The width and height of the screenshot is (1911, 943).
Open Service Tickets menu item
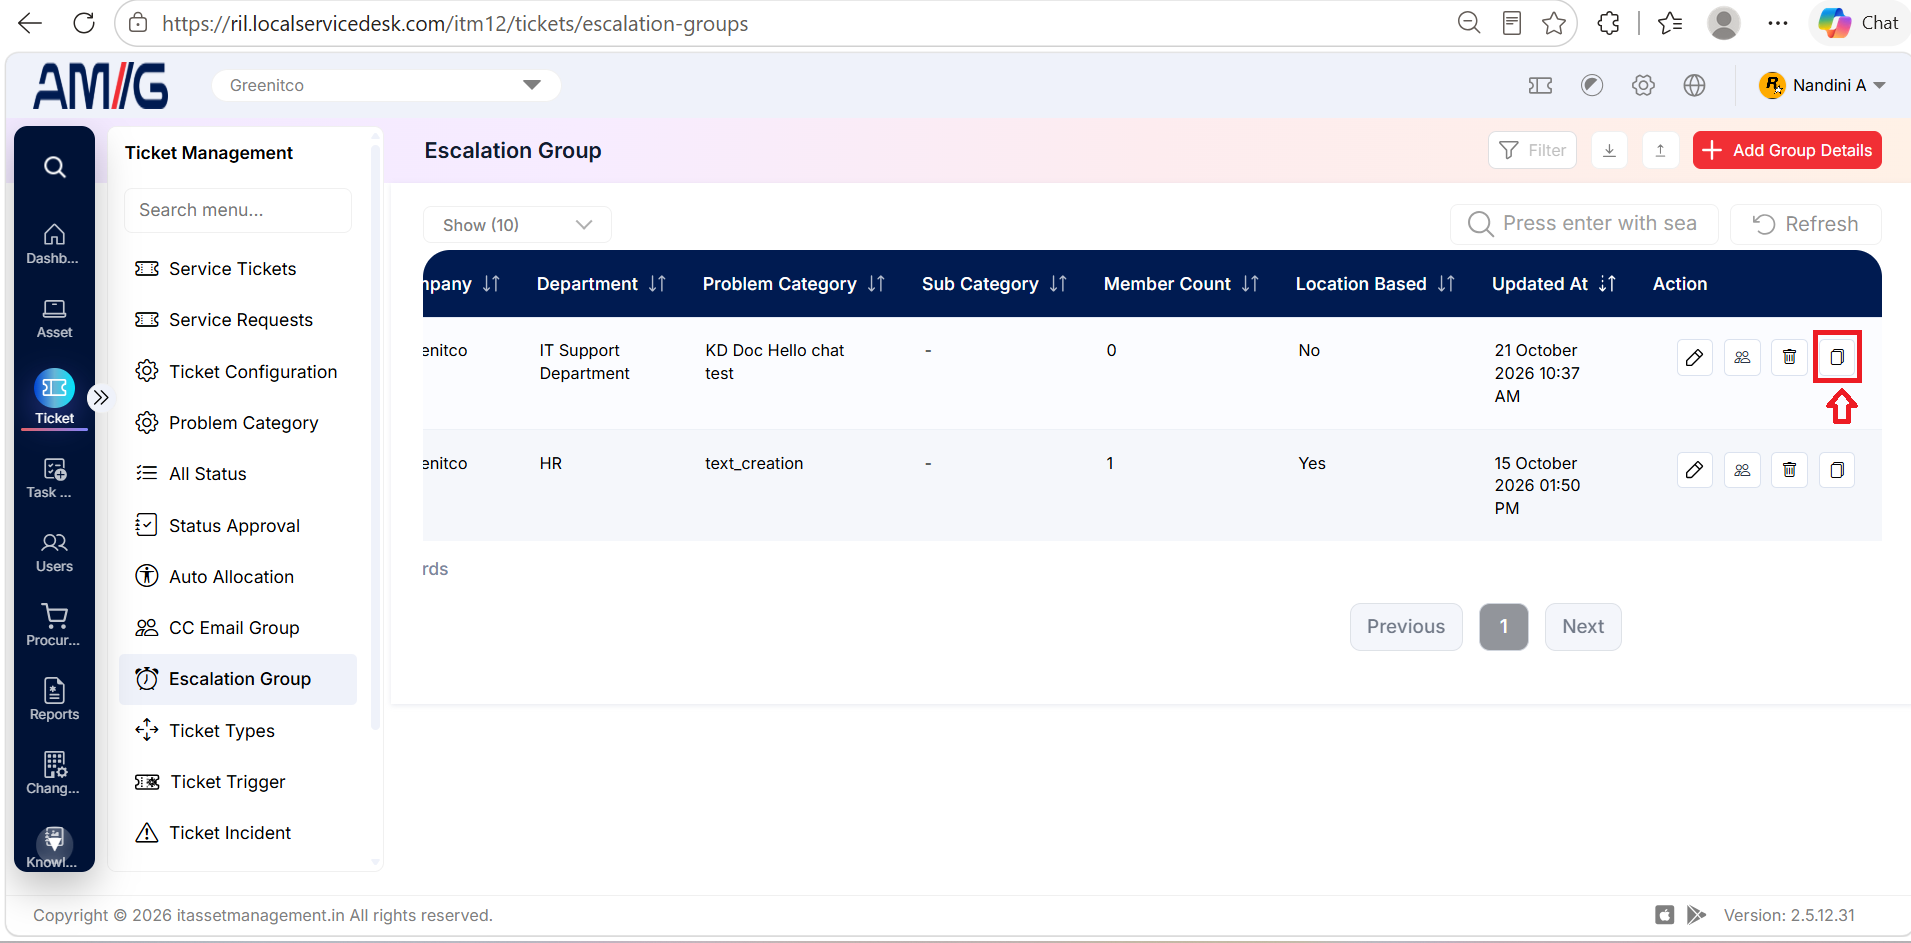pyautogui.click(x=238, y=269)
